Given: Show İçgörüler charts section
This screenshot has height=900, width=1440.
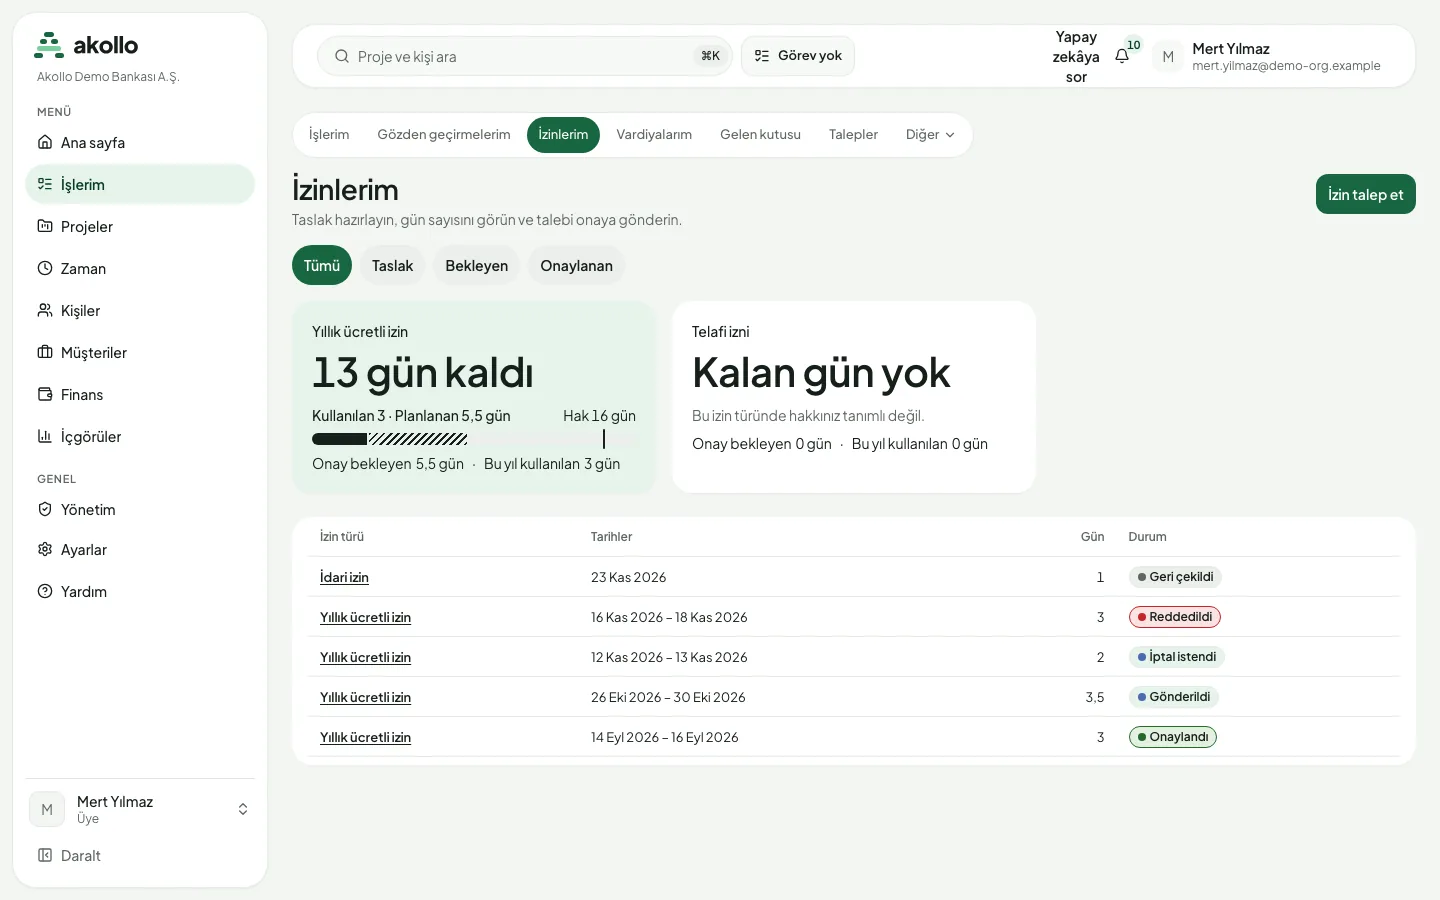Looking at the screenshot, I should 140,437.
